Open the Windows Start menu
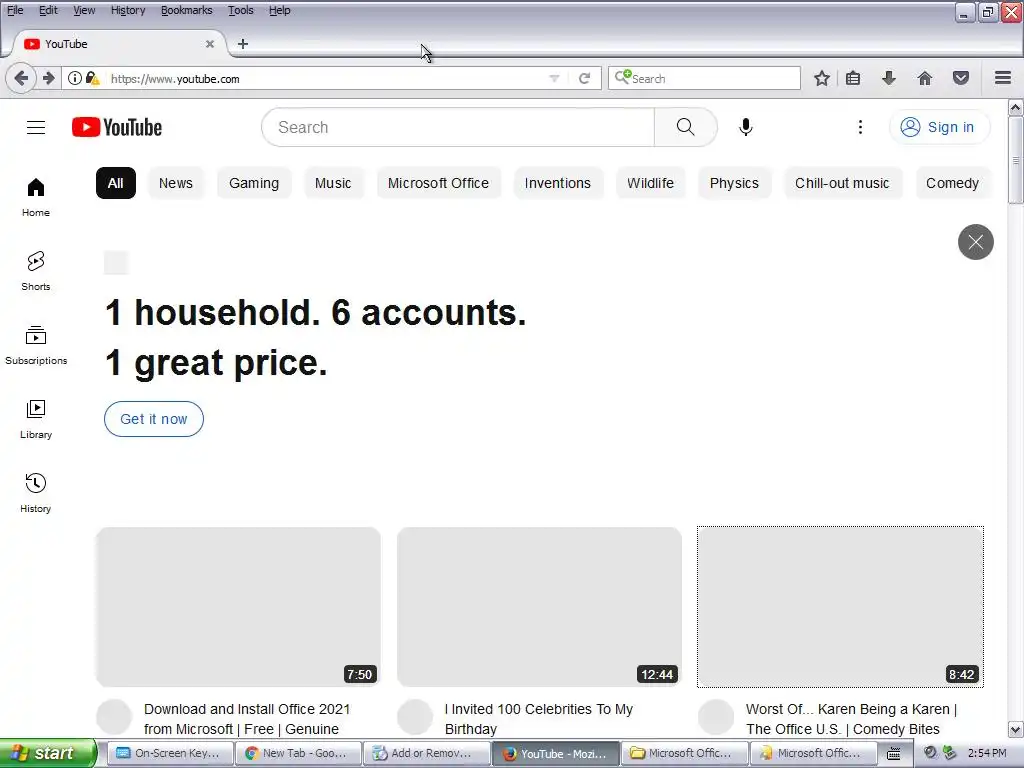The image size is (1024, 768). pos(47,754)
